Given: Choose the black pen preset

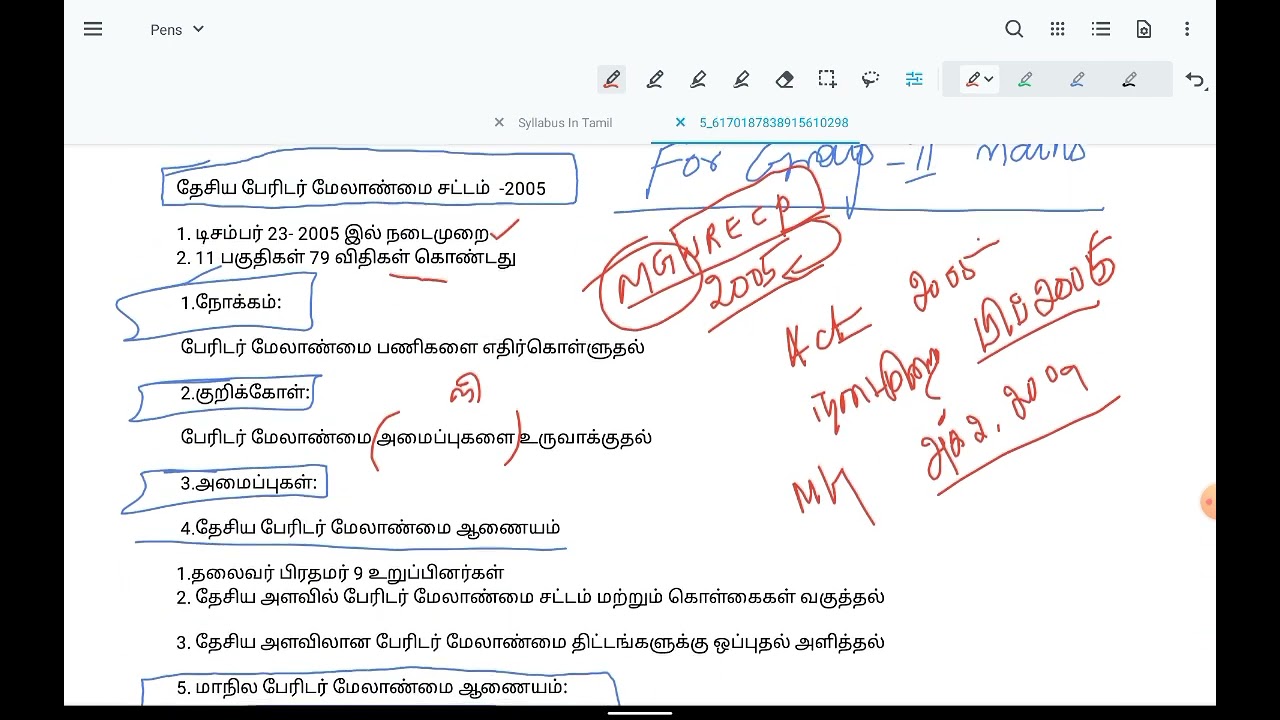Looking at the screenshot, I should [x=1129, y=79].
